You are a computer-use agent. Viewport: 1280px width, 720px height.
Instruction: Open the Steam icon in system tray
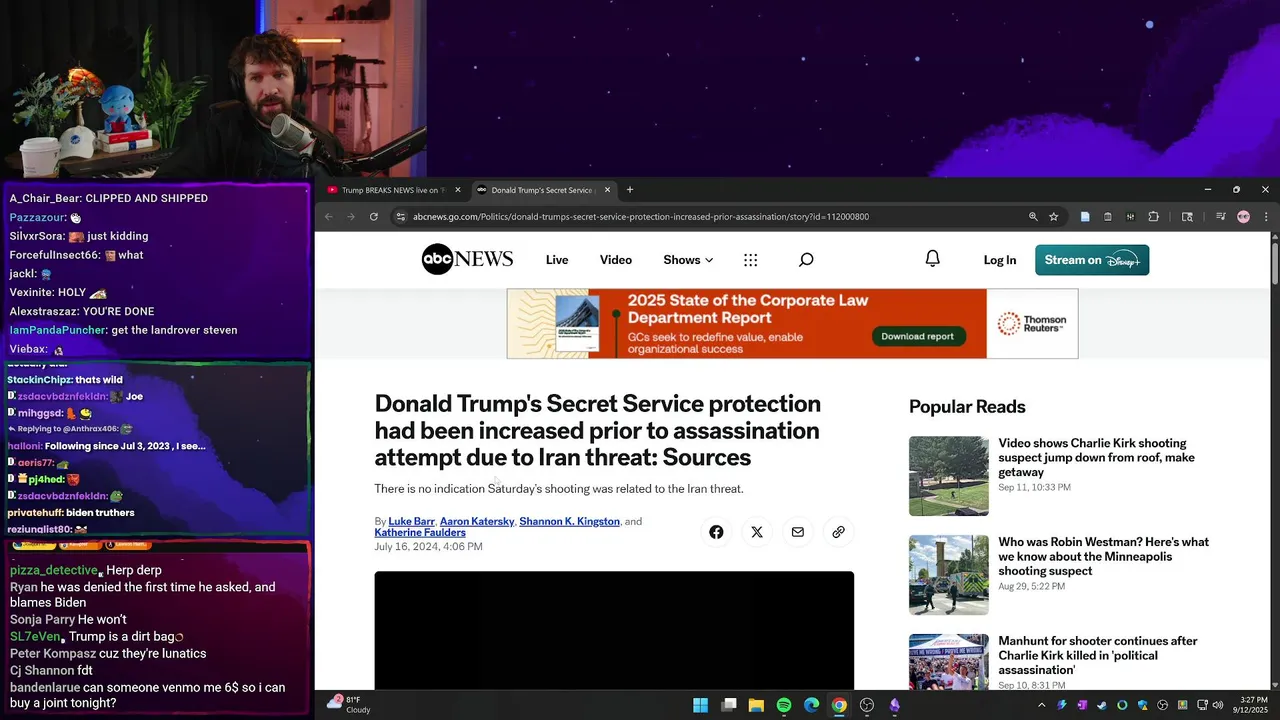(1102, 705)
